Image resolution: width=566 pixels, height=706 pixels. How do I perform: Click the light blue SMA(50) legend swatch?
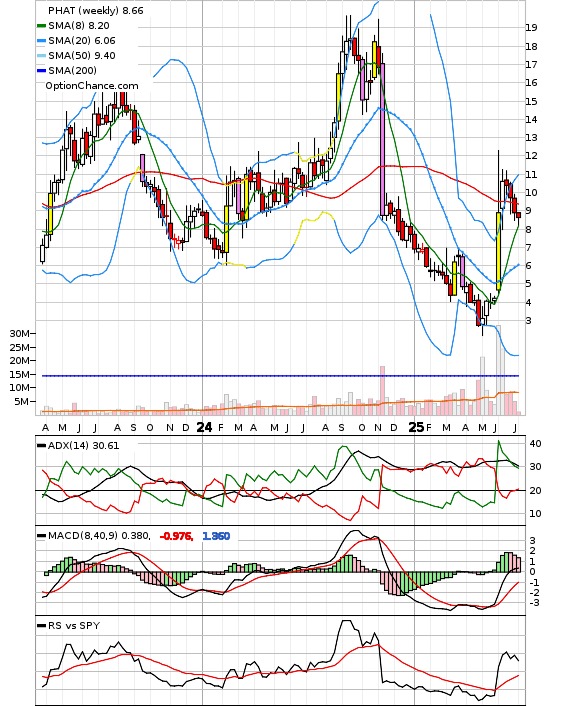click(x=41, y=56)
